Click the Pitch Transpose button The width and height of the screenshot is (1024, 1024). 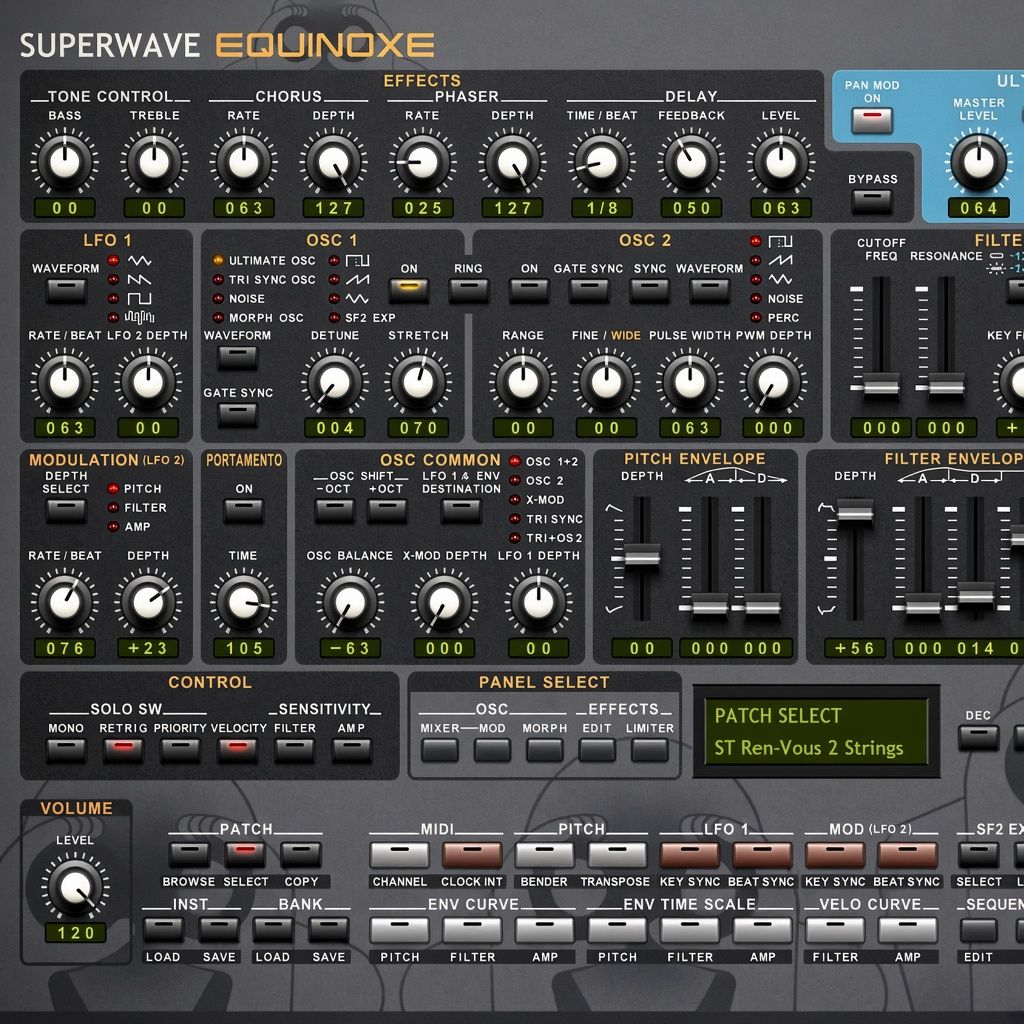pyautogui.click(x=617, y=855)
